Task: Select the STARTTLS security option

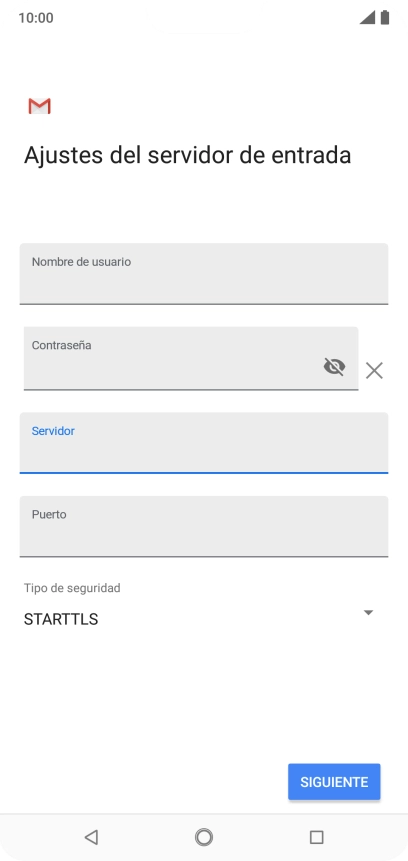Action: [x=61, y=619]
